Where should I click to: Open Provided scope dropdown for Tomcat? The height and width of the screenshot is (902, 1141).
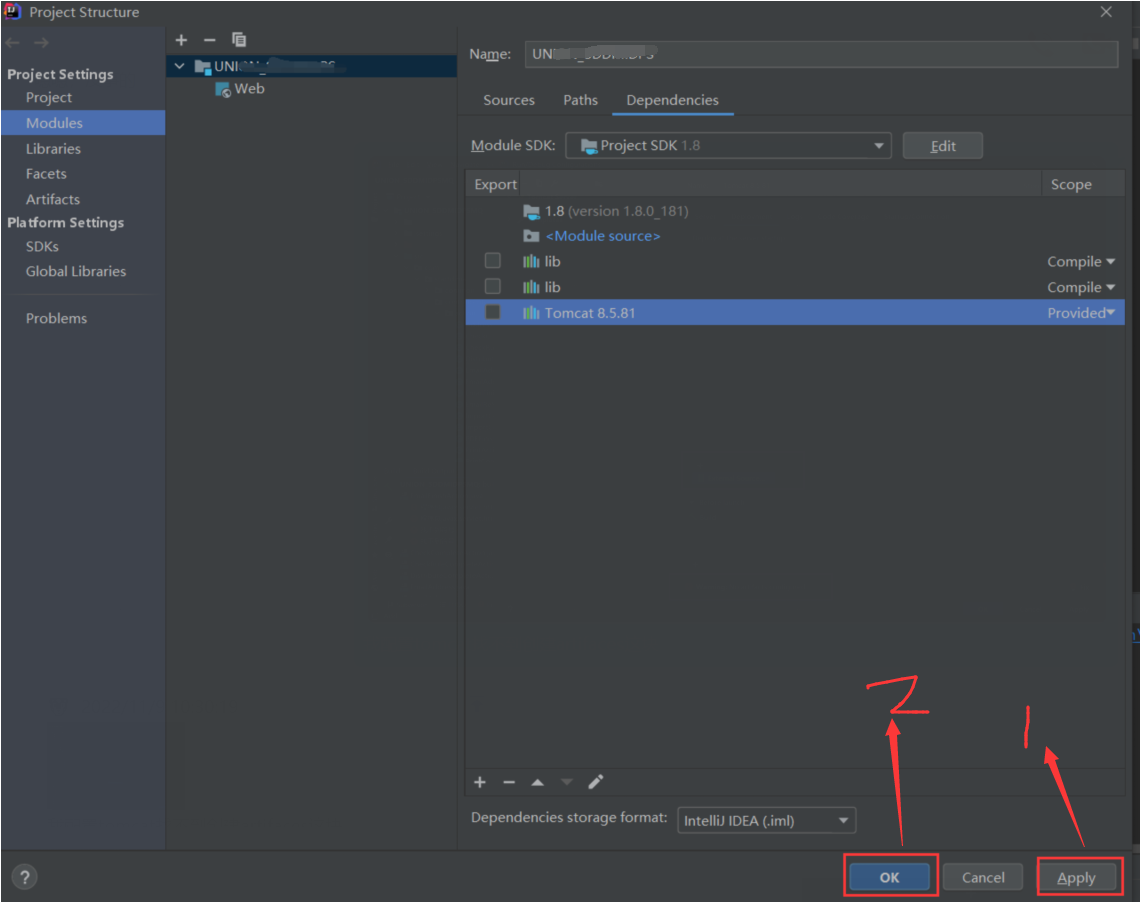point(1081,313)
